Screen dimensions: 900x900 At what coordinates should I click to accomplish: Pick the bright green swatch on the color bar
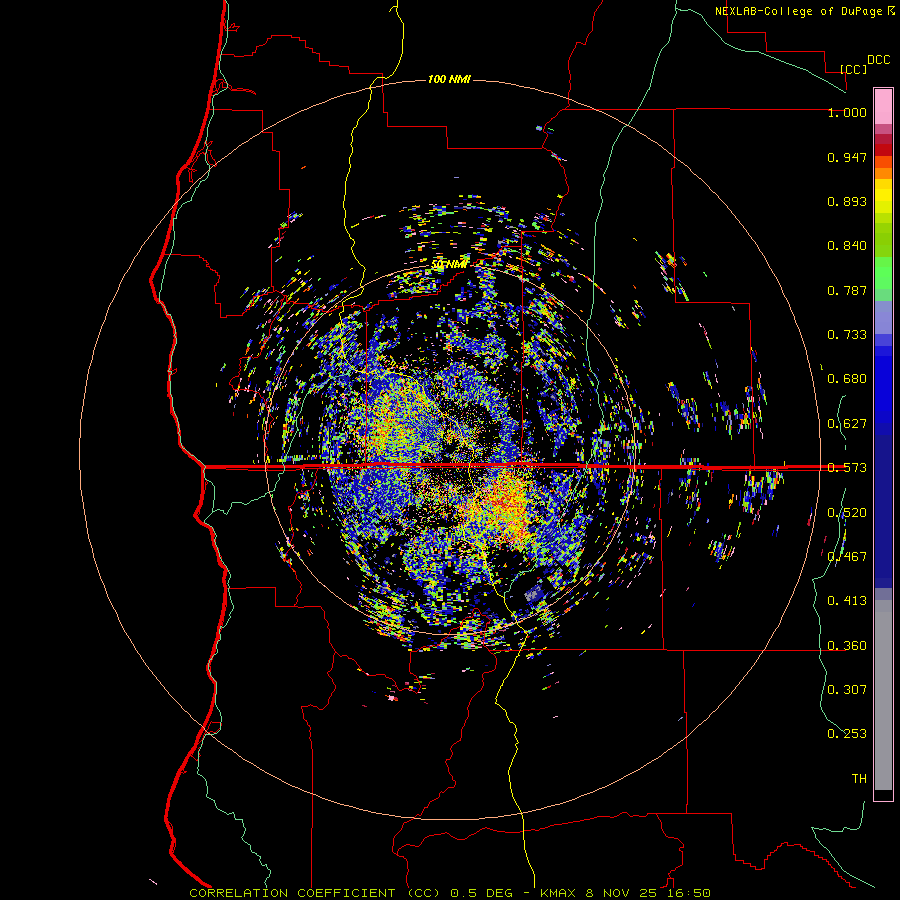(883, 273)
